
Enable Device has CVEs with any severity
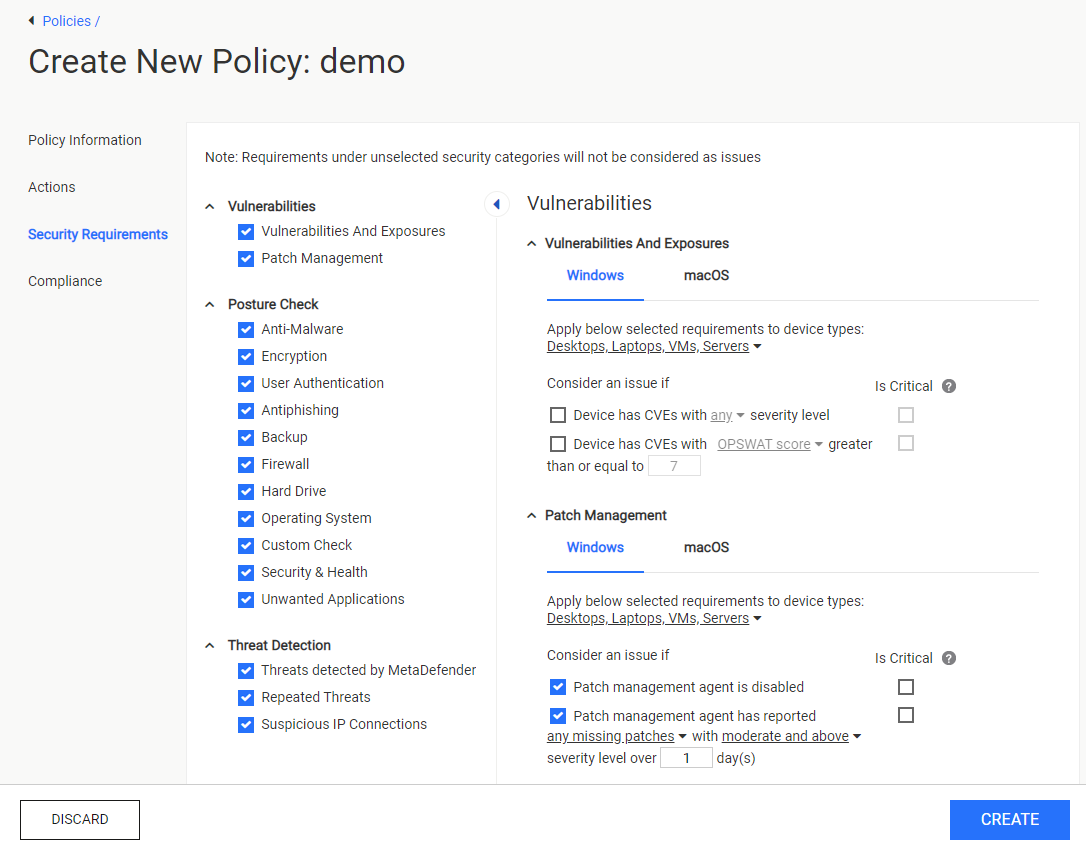tap(558, 415)
